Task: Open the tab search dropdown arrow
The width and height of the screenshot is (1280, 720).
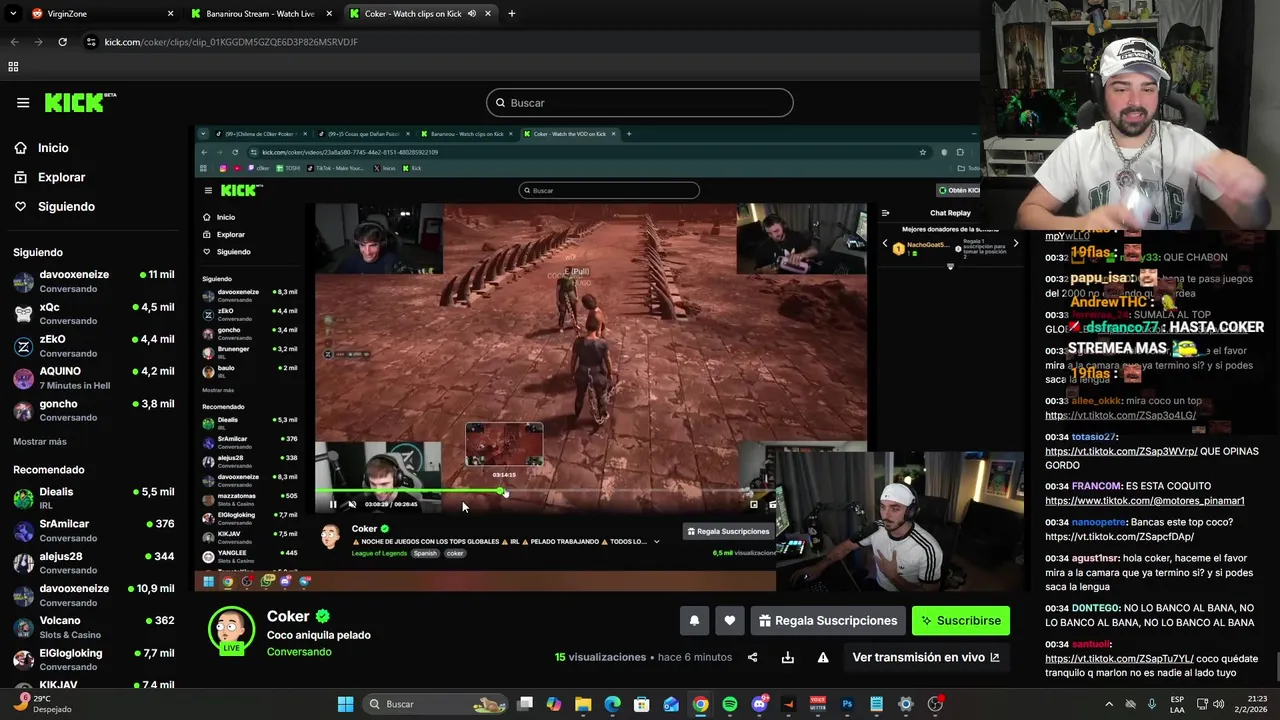Action: pos(12,14)
